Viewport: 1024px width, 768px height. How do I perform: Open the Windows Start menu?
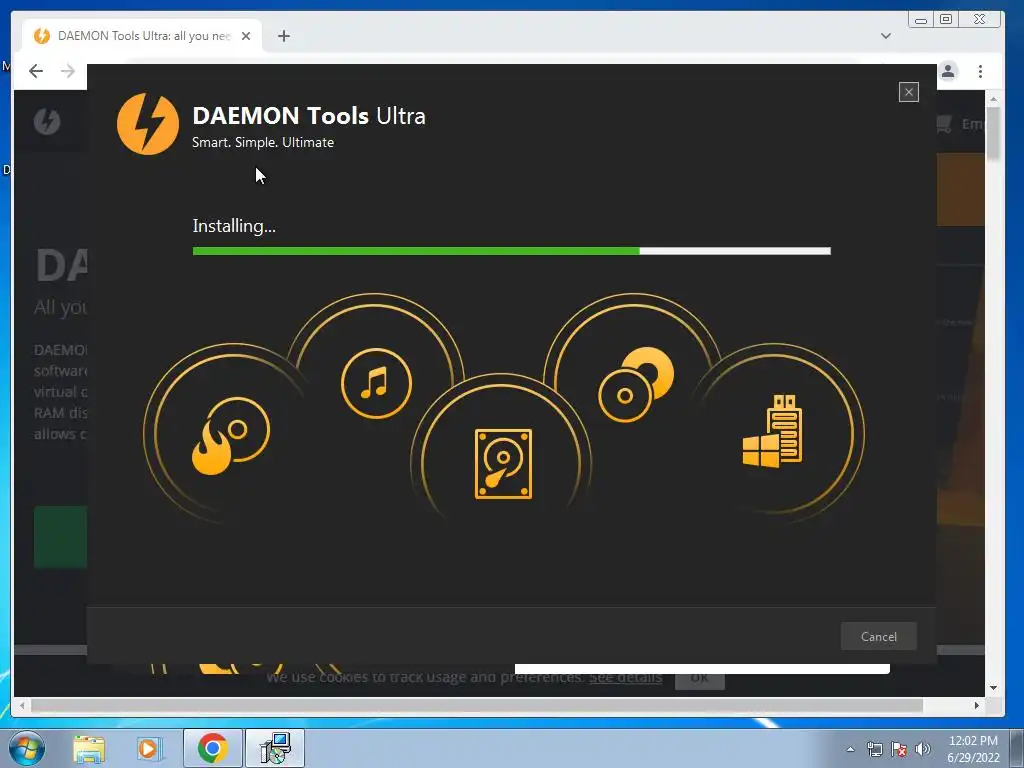tap(27, 748)
